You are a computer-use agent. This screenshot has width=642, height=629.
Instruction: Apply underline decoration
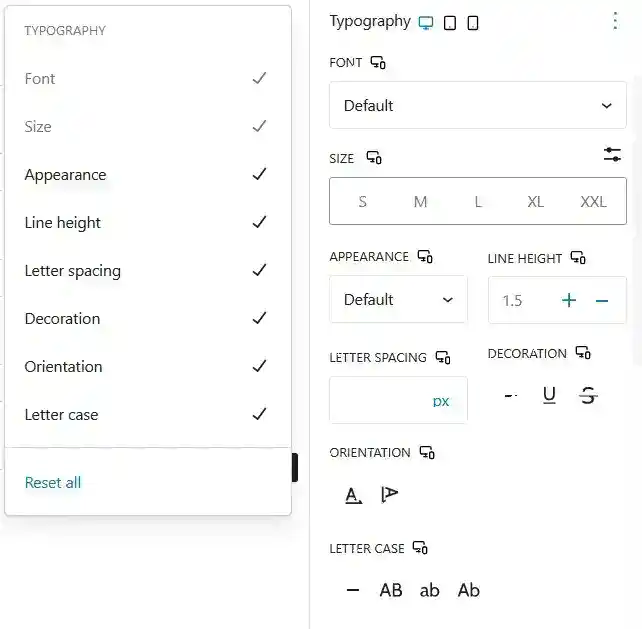click(x=549, y=395)
